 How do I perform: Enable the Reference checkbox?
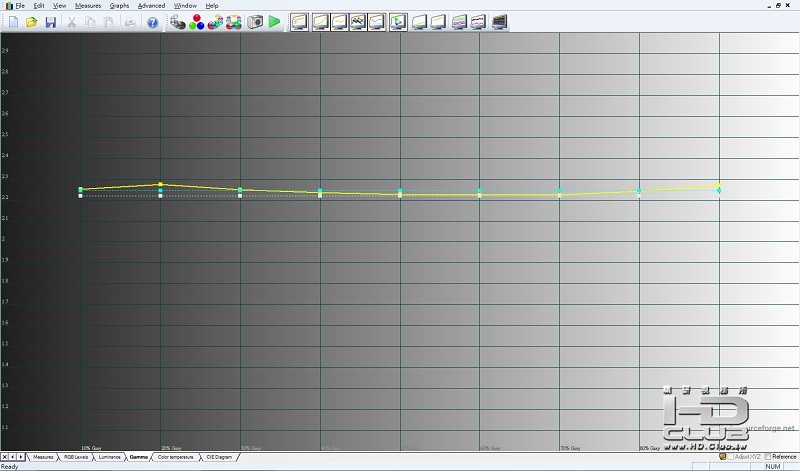click(x=767, y=457)
